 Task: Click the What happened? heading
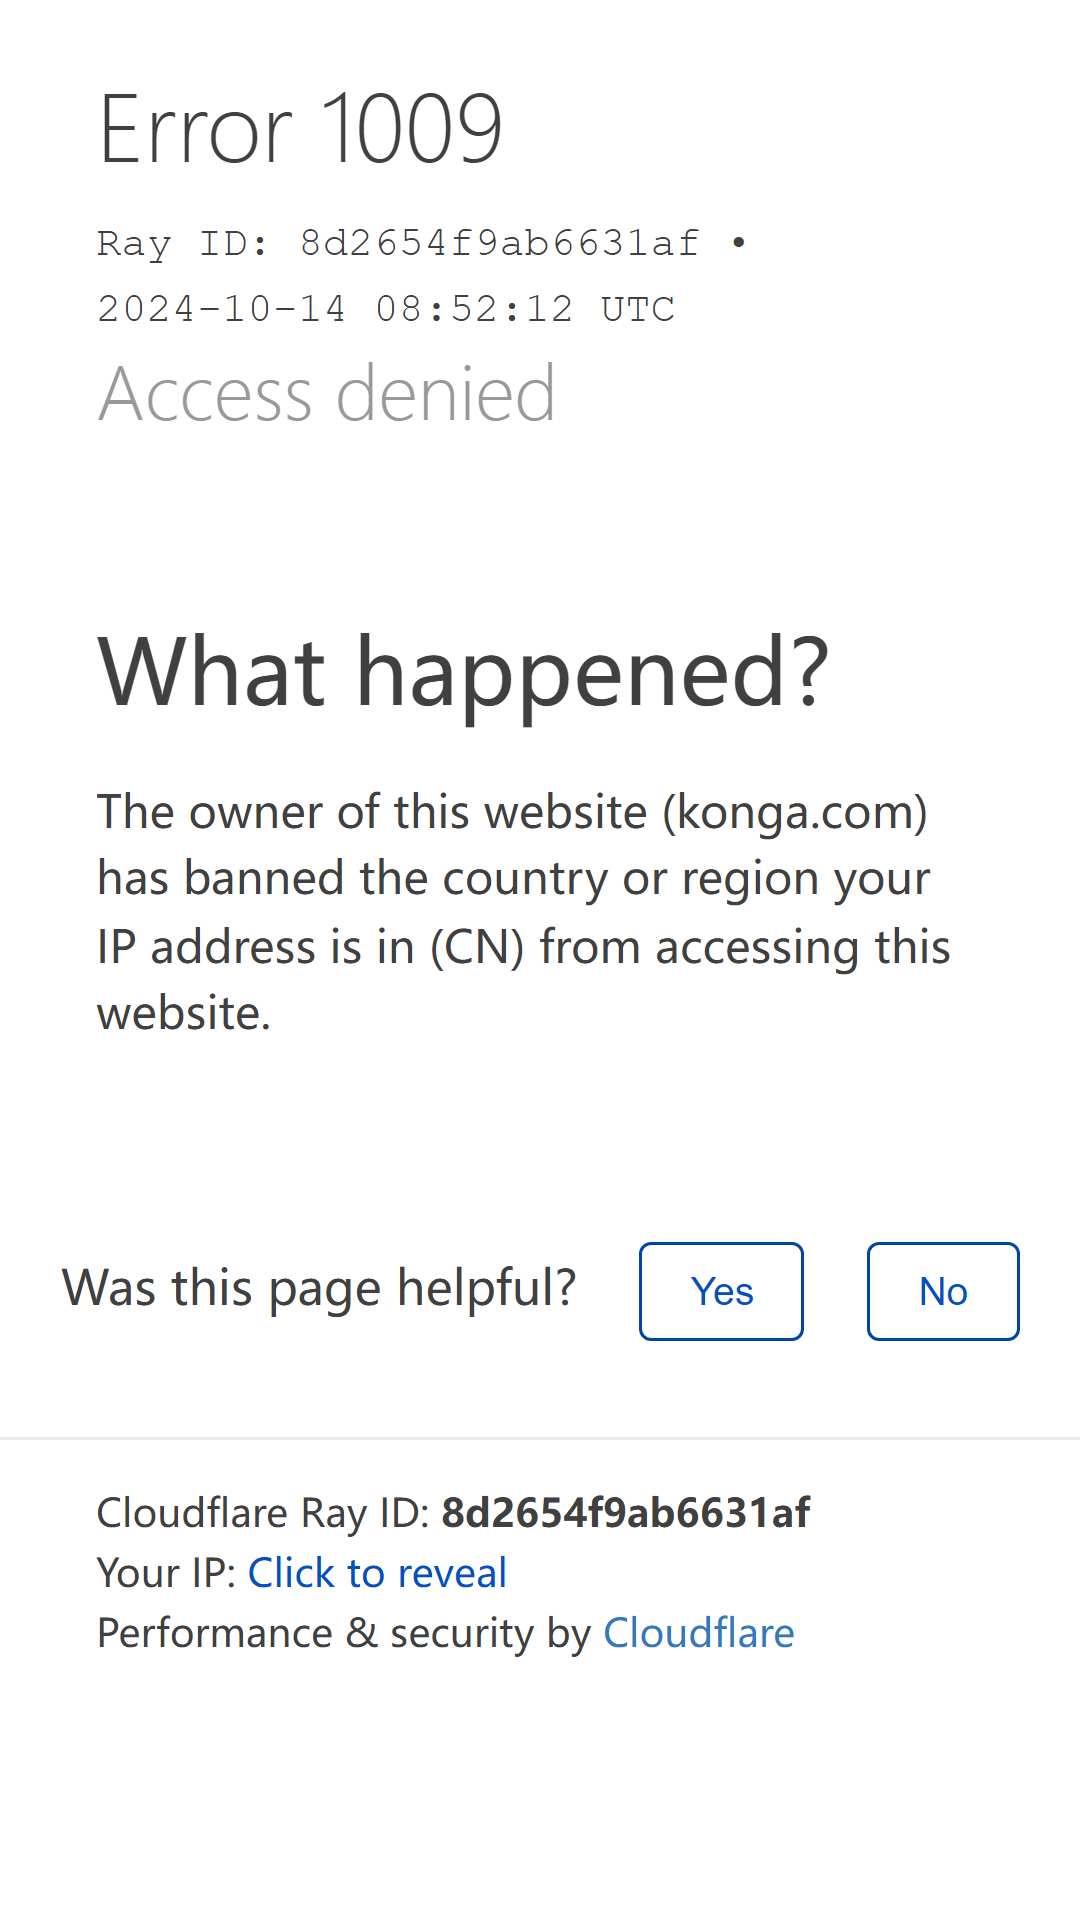point(463,673)
